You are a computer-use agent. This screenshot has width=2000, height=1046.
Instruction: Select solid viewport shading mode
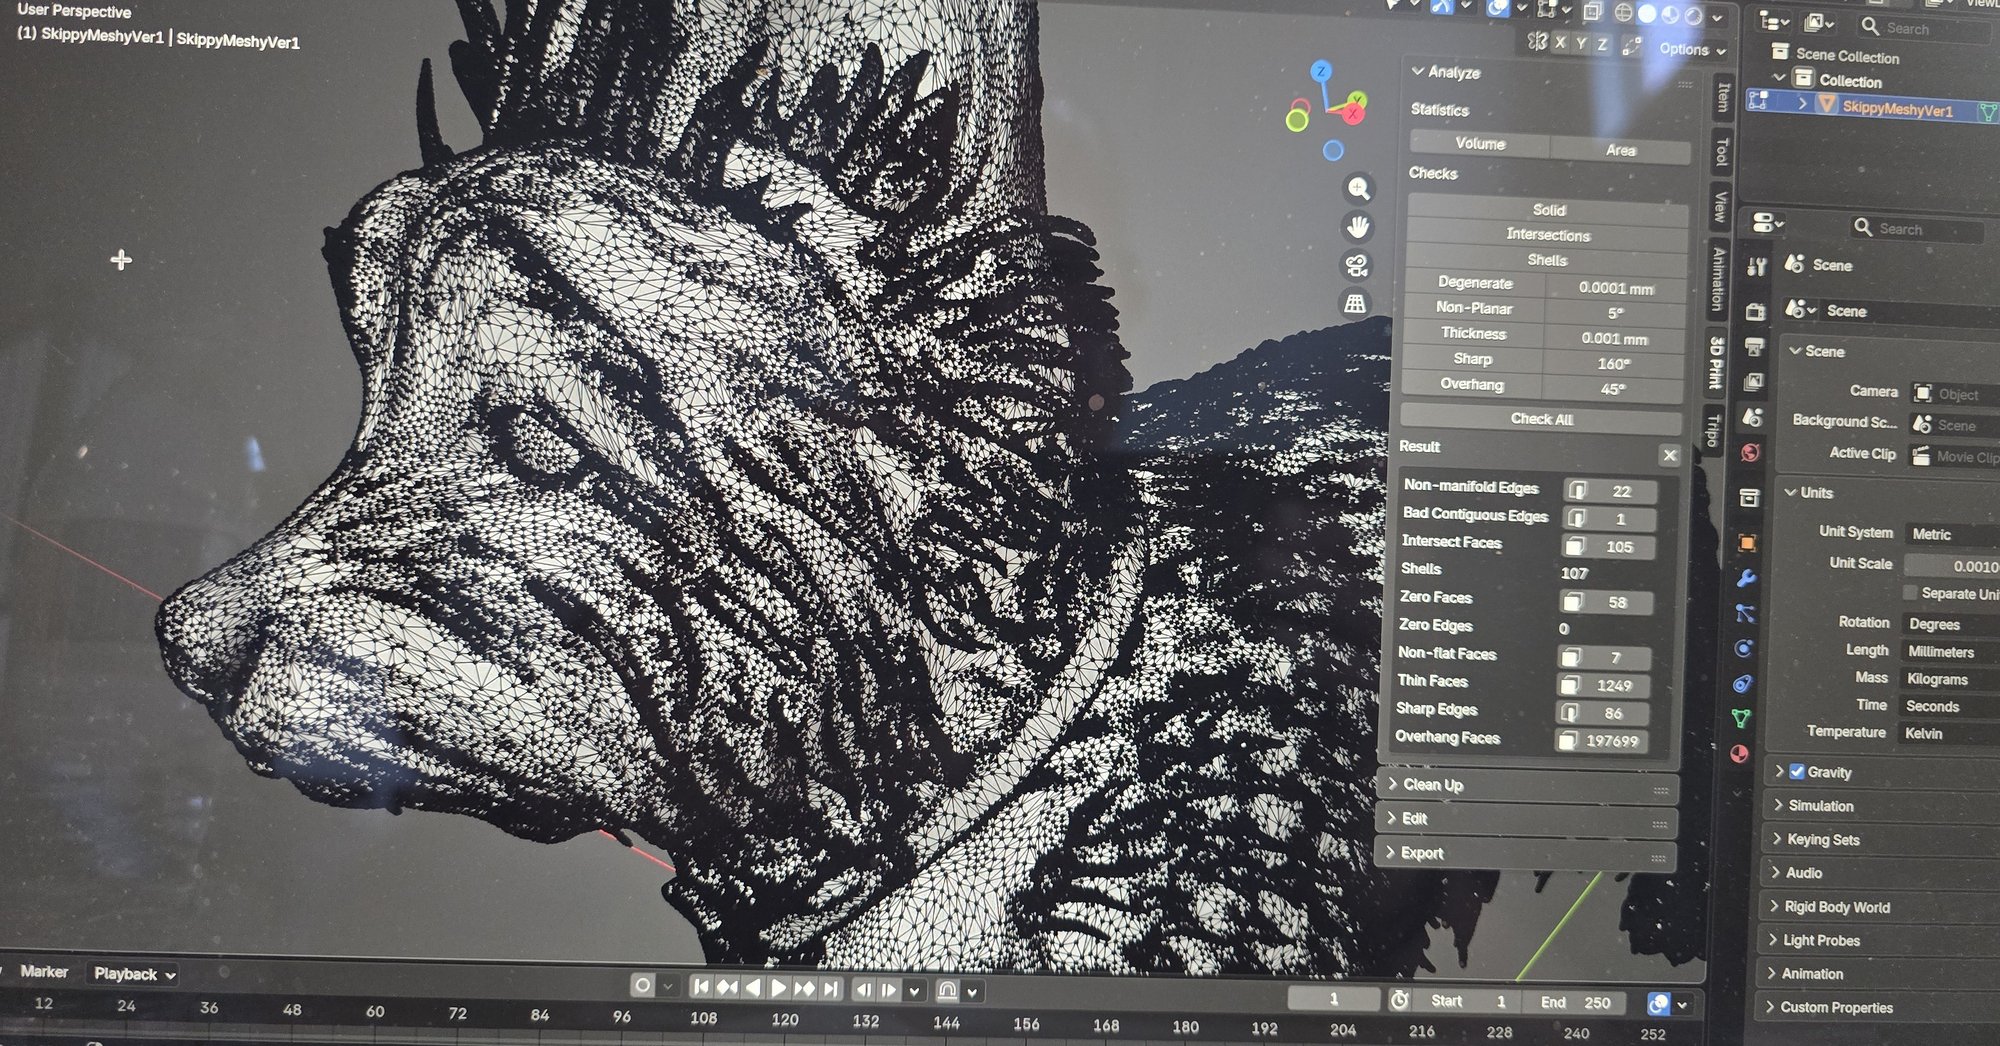coord(1646,14)
